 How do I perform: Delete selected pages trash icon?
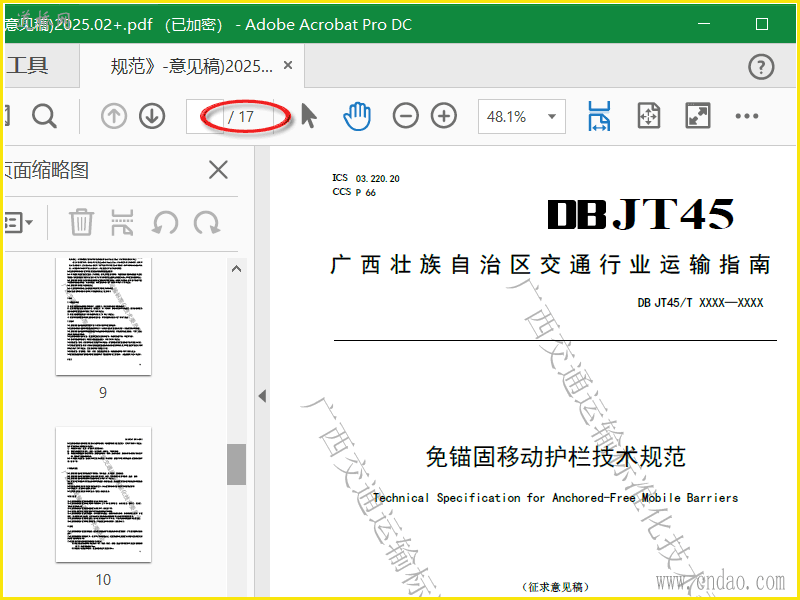81,222
